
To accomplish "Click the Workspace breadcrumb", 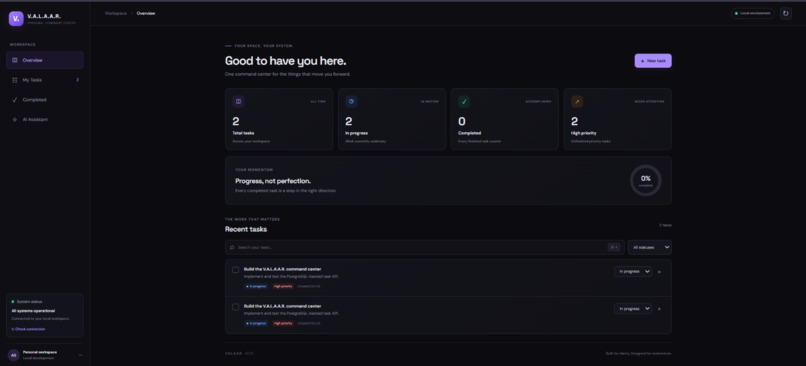I will (116, 13).
